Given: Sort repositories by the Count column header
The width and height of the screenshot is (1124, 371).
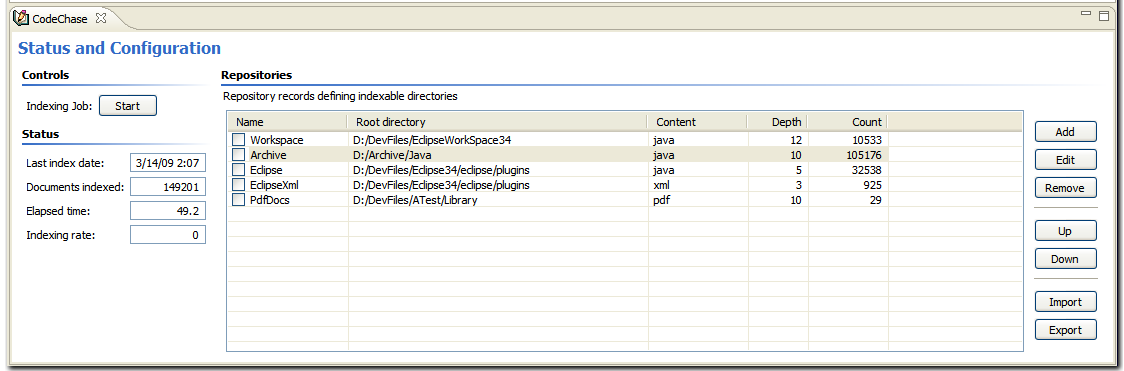Looking at the screenshot, I should point(848,122).
